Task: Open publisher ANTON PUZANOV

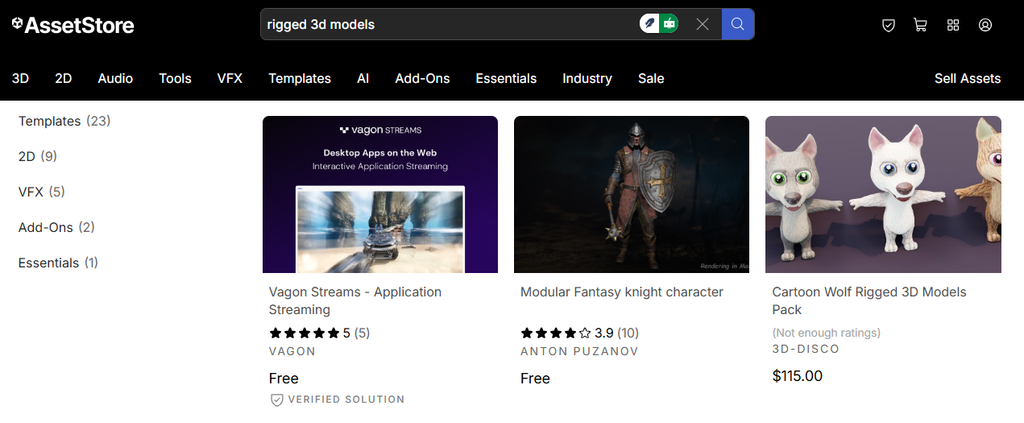Action: (x=579, y=351)
